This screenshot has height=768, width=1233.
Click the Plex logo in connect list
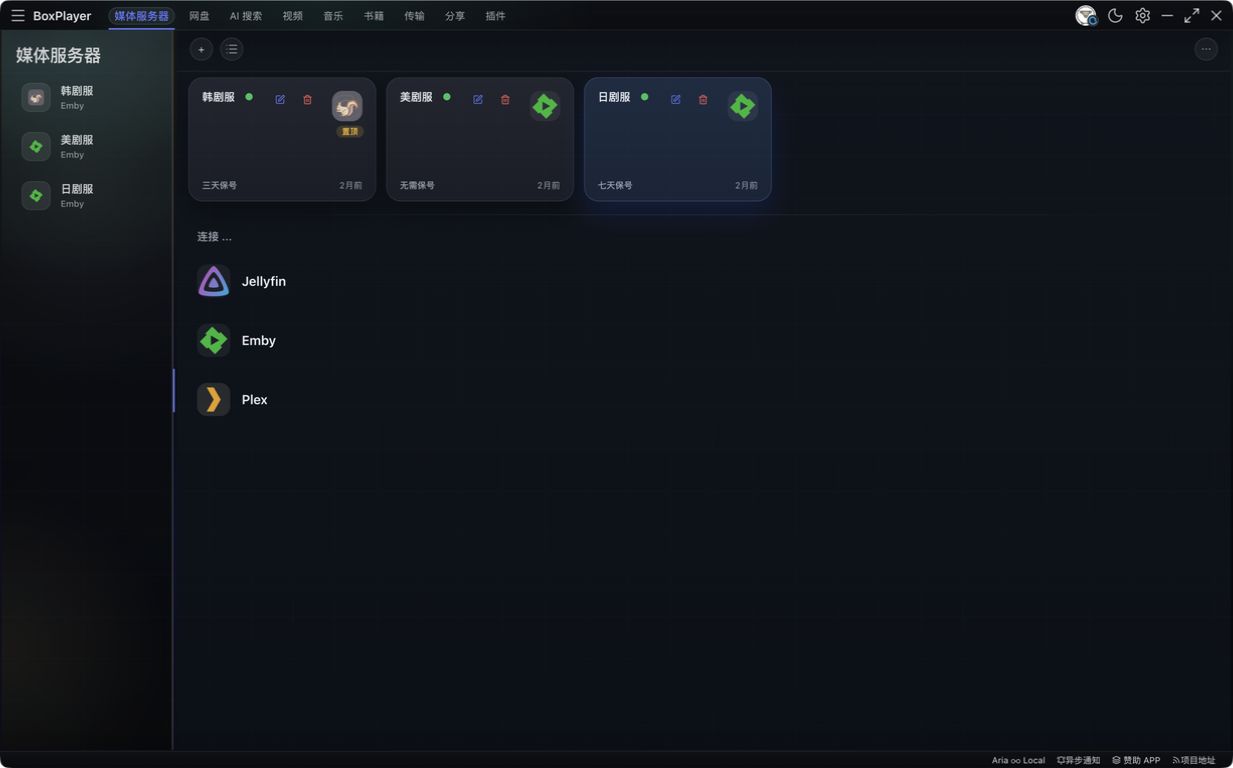coord(213,399)
